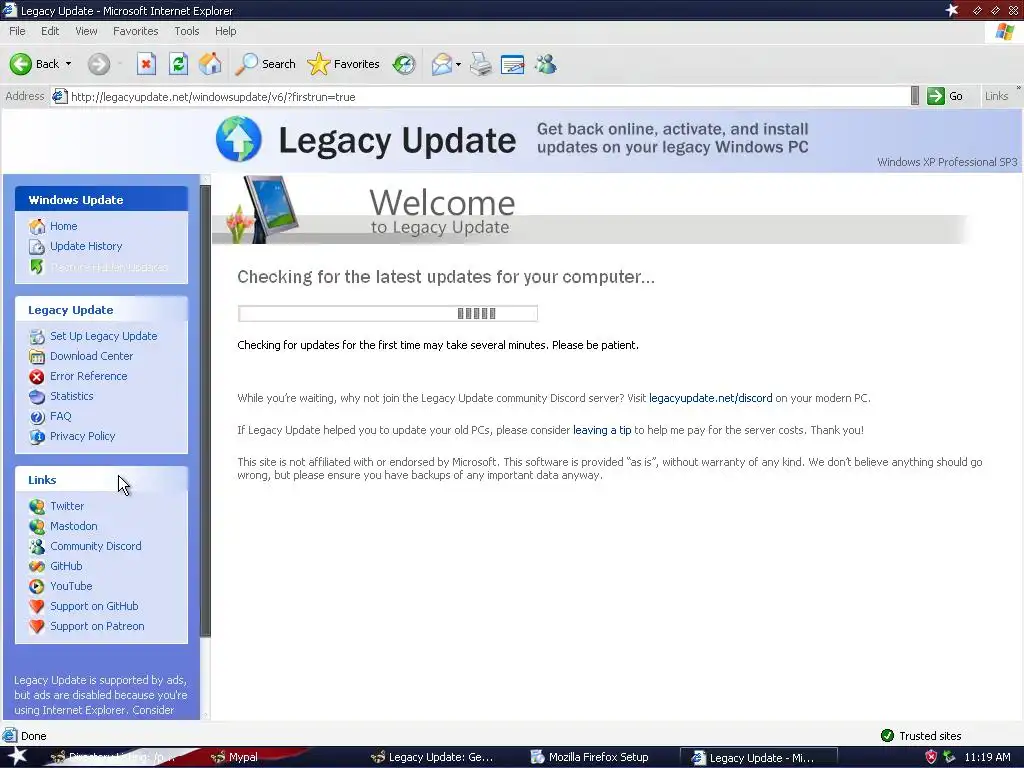Image resolution: width=1024 pixels, height=768 pixels.
Task: Open the Tools menu
Action: [x=187, y=31]
